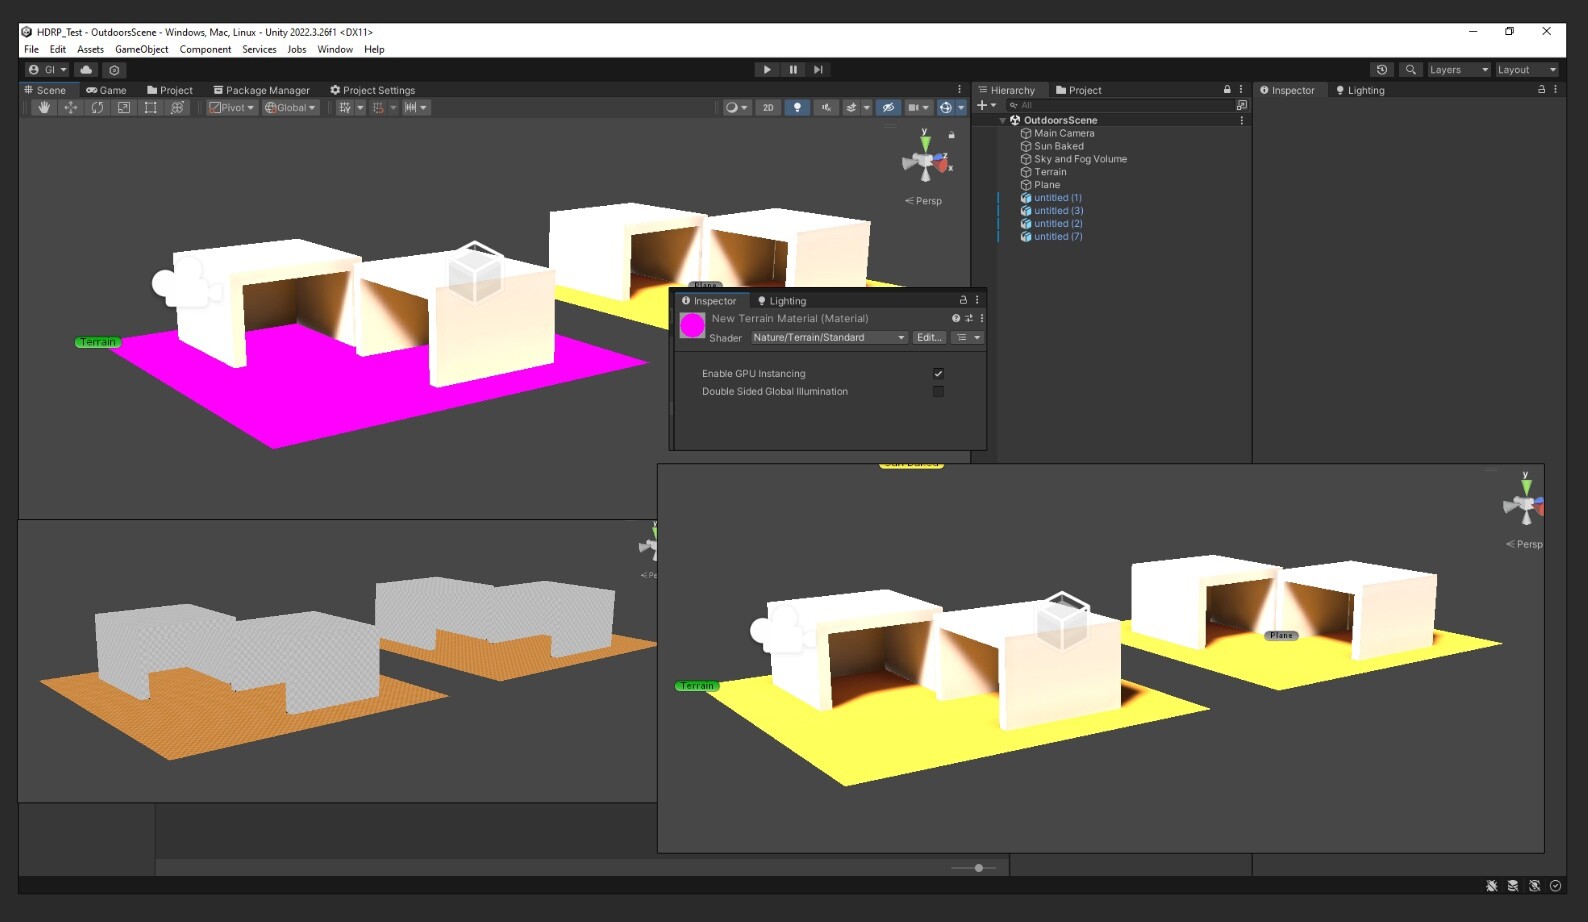The image size is (1588, 922).
Task: Switch to the Package Manager tab
Action: pyautogui.click(x=261, y=90)
